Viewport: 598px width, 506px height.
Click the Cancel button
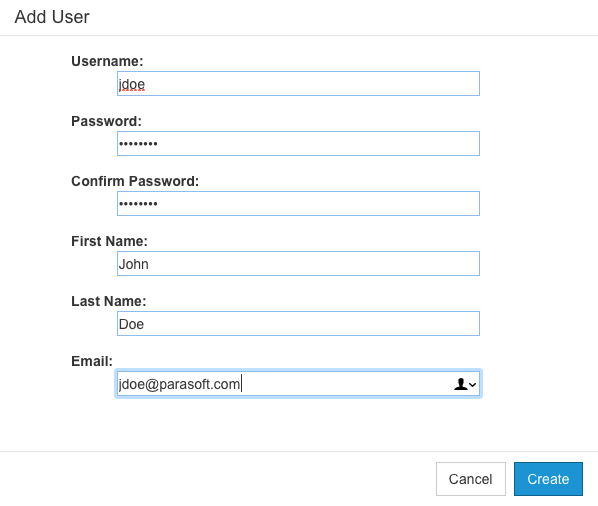pos(471,479)
